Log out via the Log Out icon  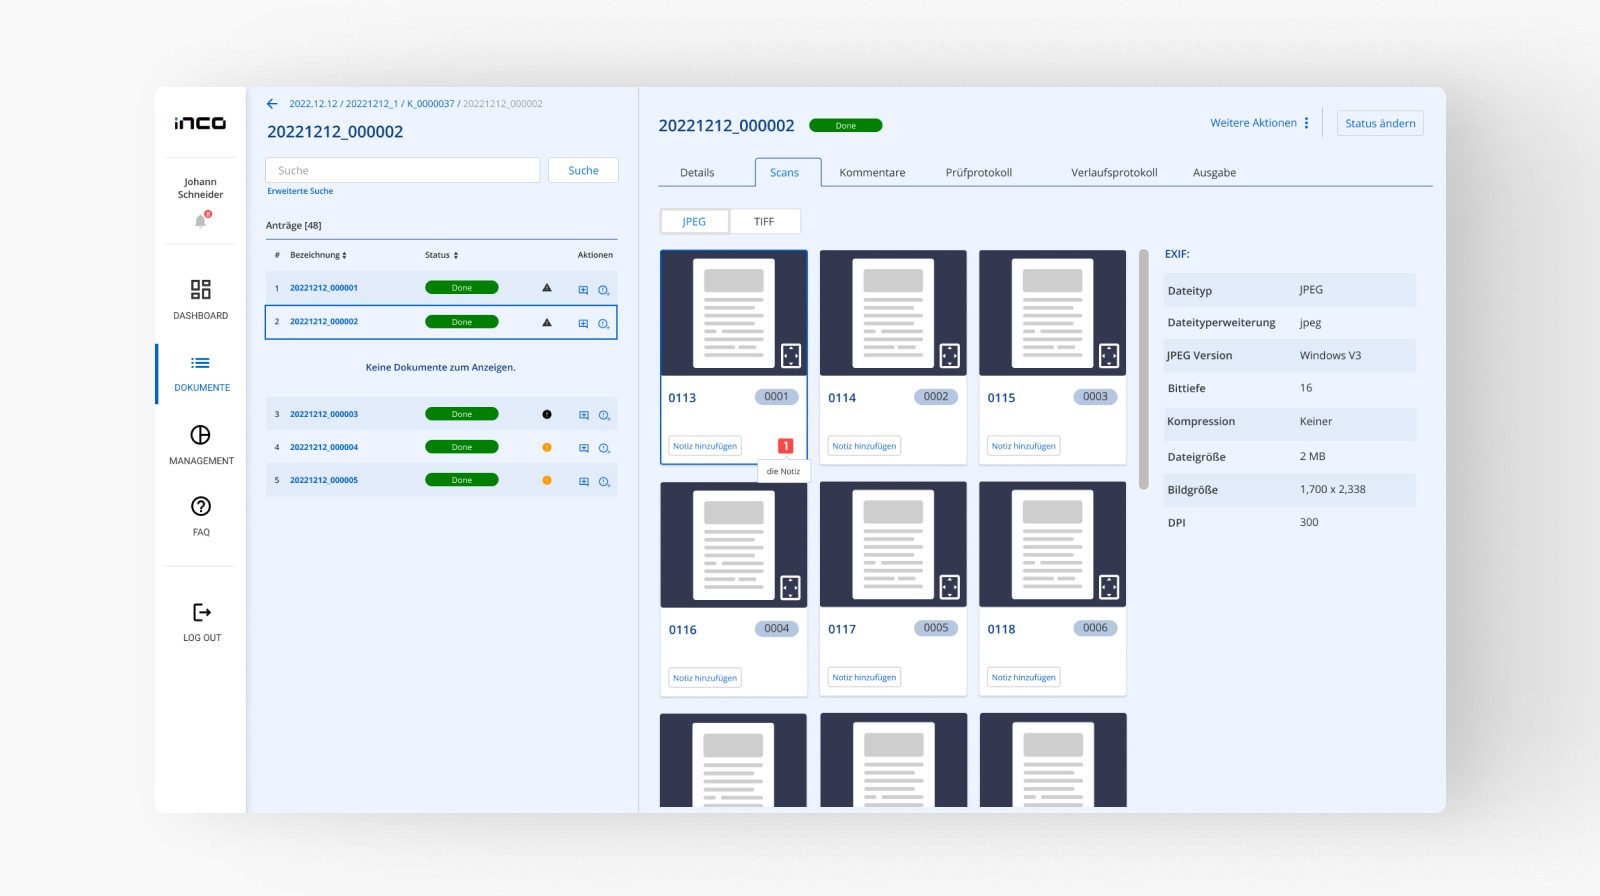(x=201, y=612)
